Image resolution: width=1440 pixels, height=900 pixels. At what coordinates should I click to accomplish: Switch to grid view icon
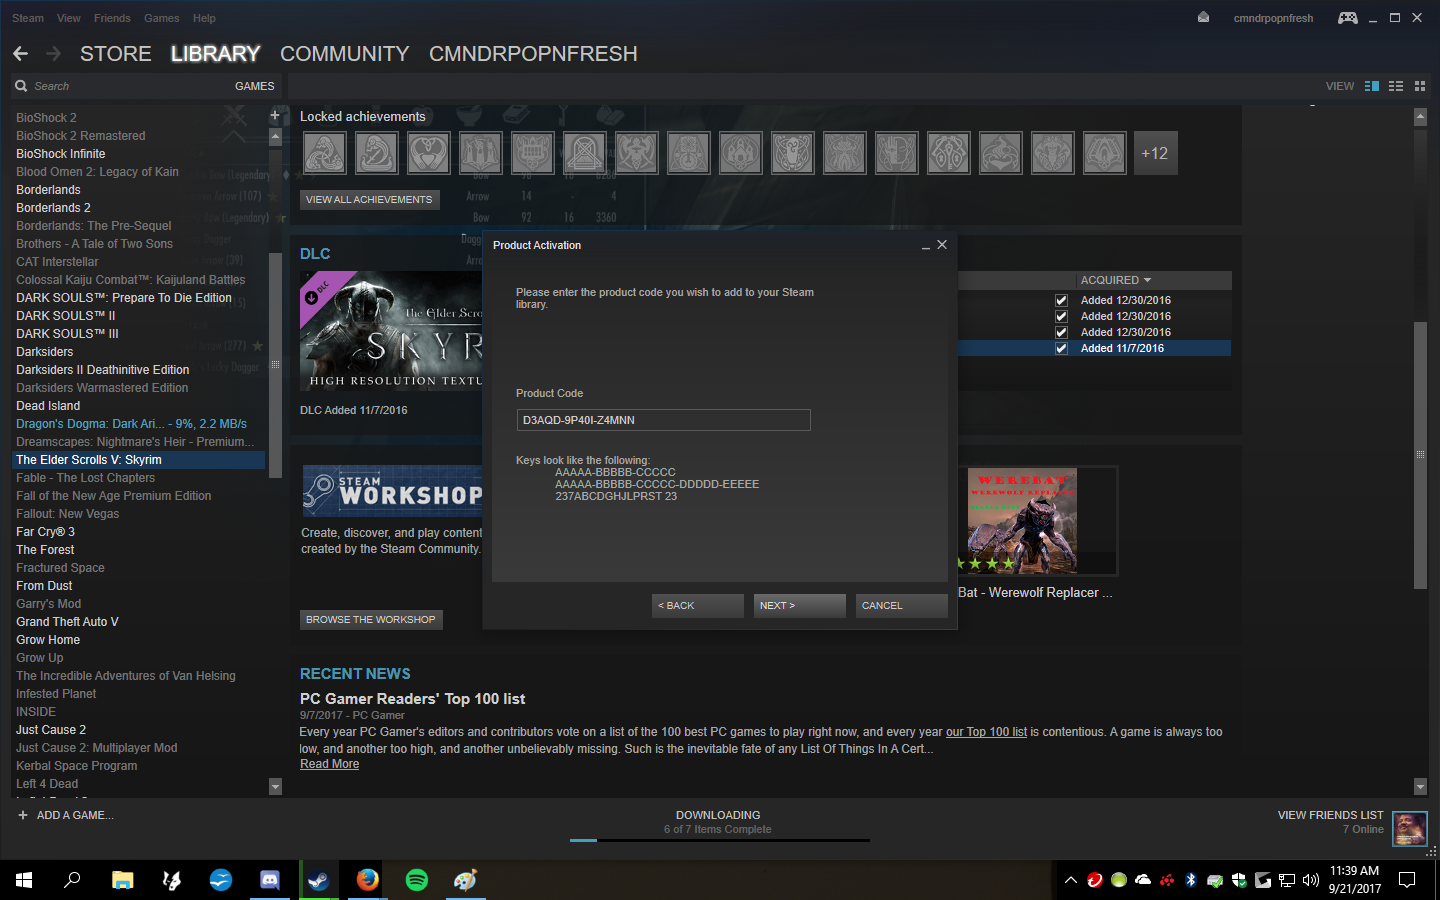tap(1420, 86)
